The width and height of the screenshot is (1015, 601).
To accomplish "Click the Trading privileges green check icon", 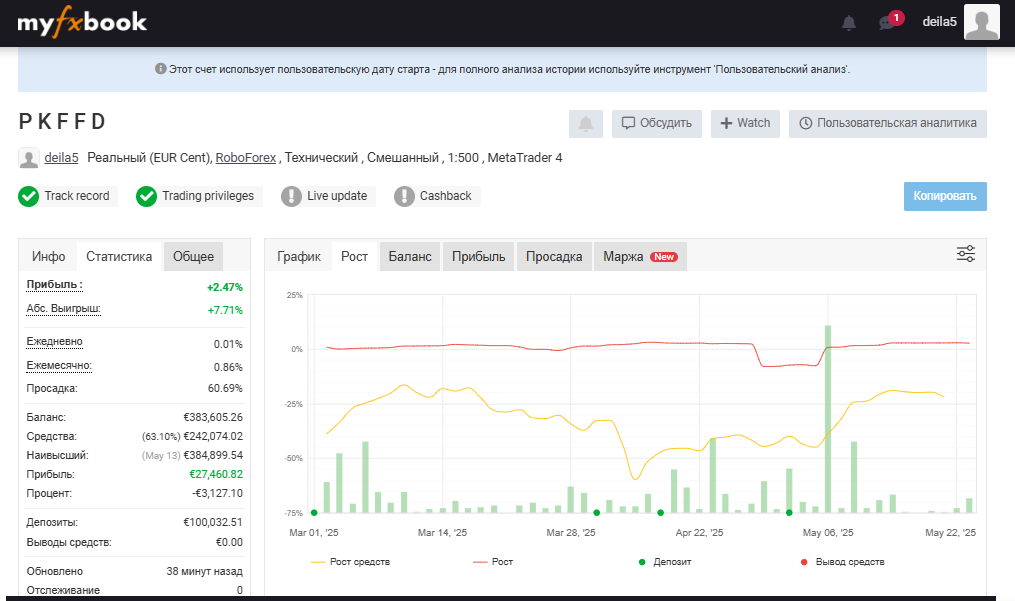I will (x=146, y=196).
